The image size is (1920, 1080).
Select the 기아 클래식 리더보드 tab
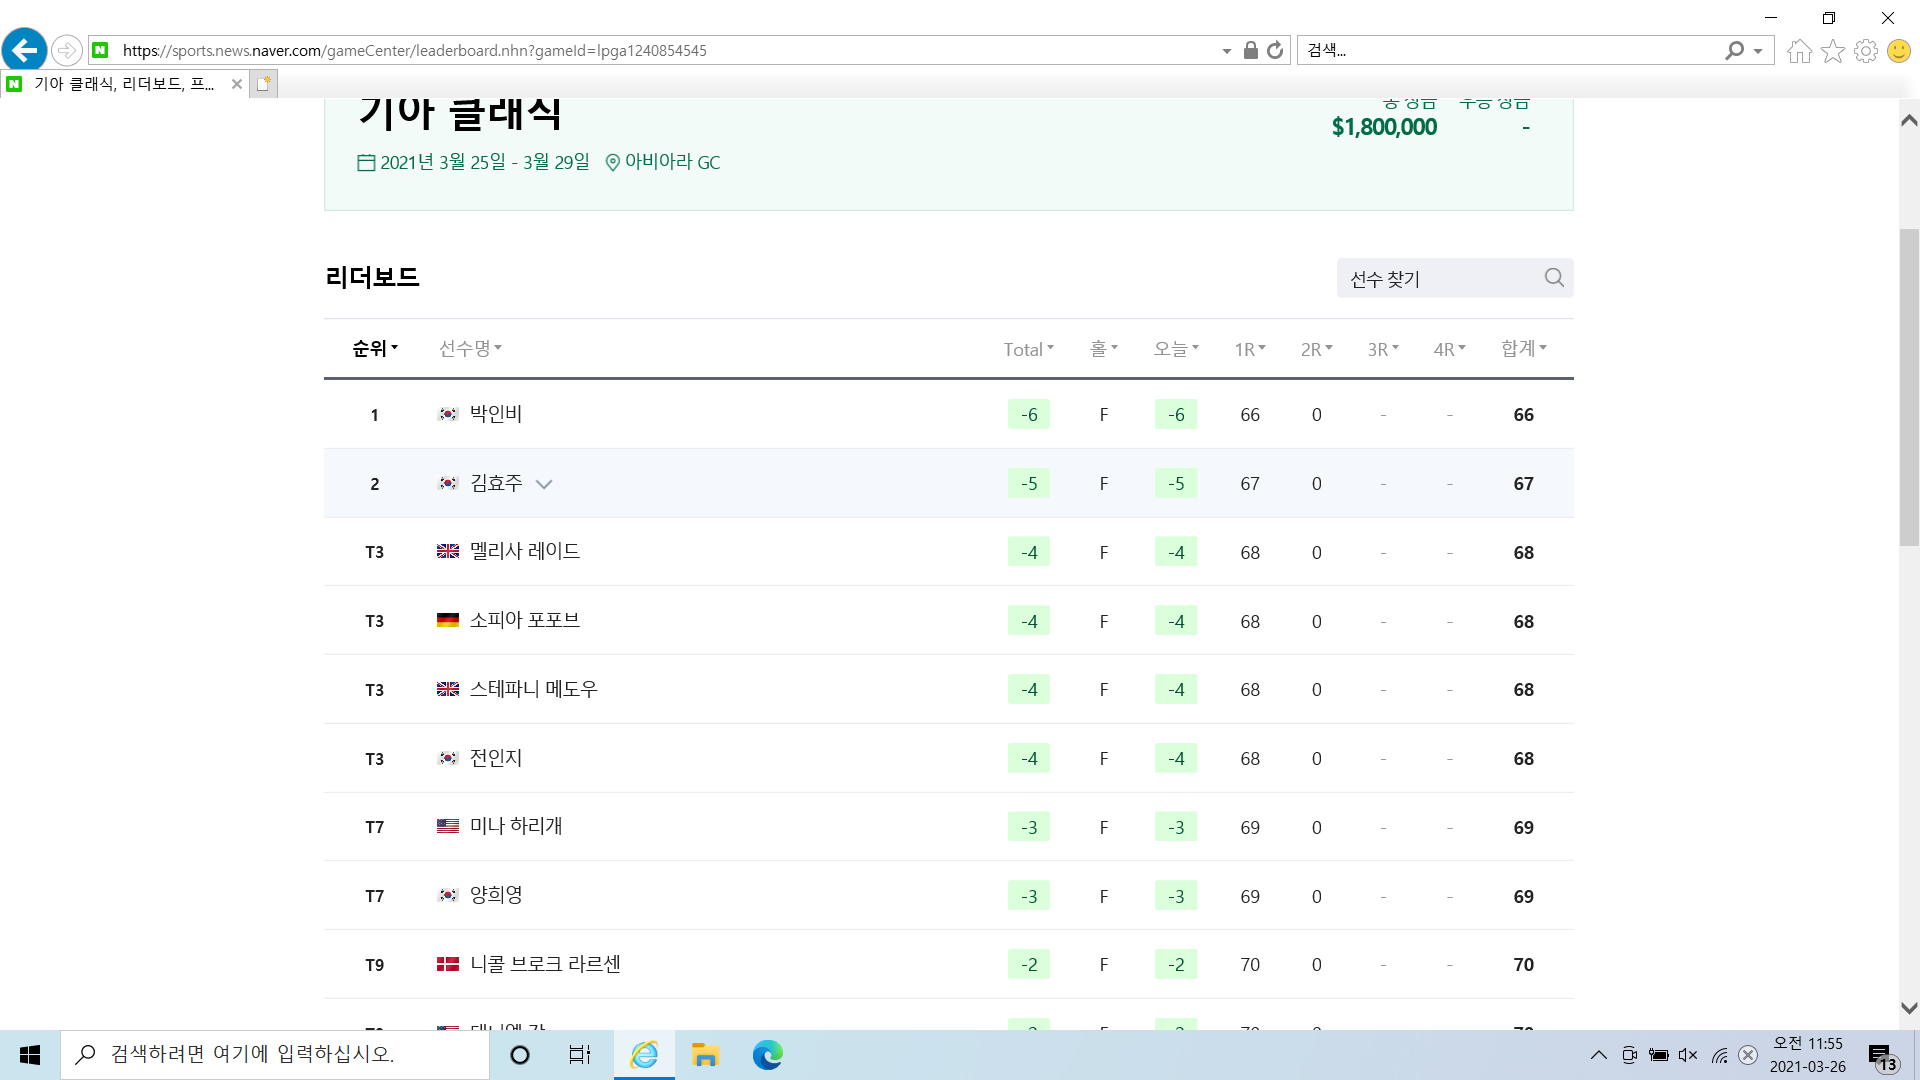tap(124, 84)
